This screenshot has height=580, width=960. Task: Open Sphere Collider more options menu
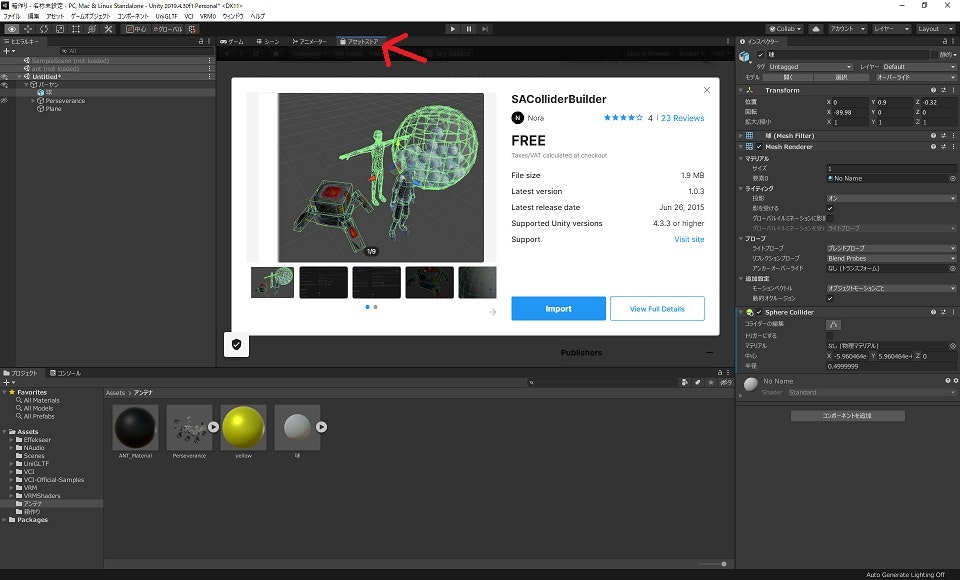click(953, 312)
